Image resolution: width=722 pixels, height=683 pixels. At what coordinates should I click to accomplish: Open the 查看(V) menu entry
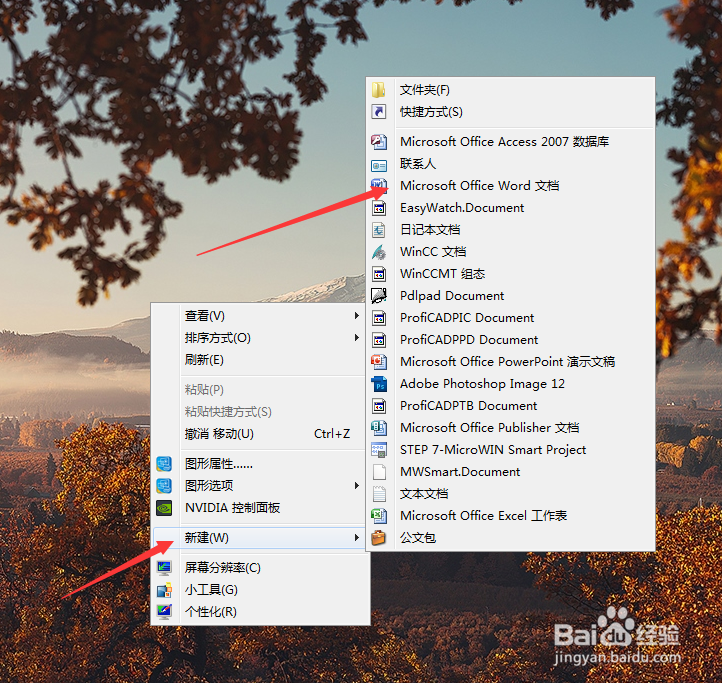(260, 316)
